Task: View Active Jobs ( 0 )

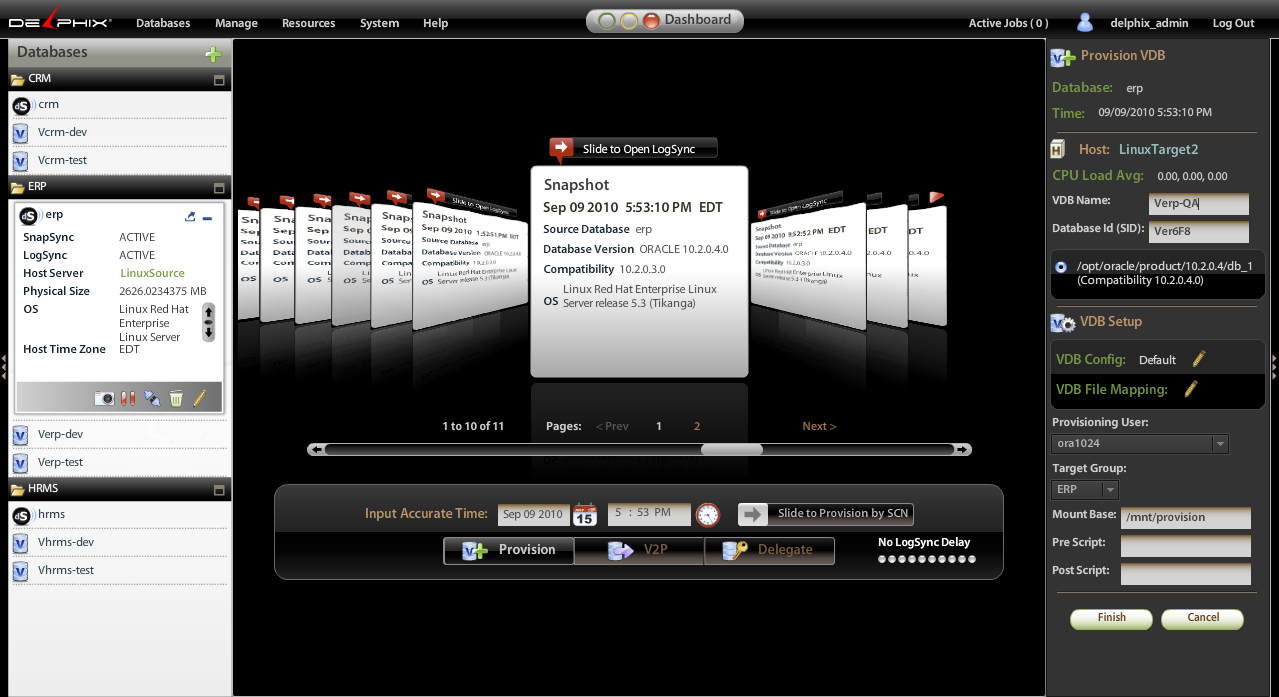Action: [x=1008, y=23]
